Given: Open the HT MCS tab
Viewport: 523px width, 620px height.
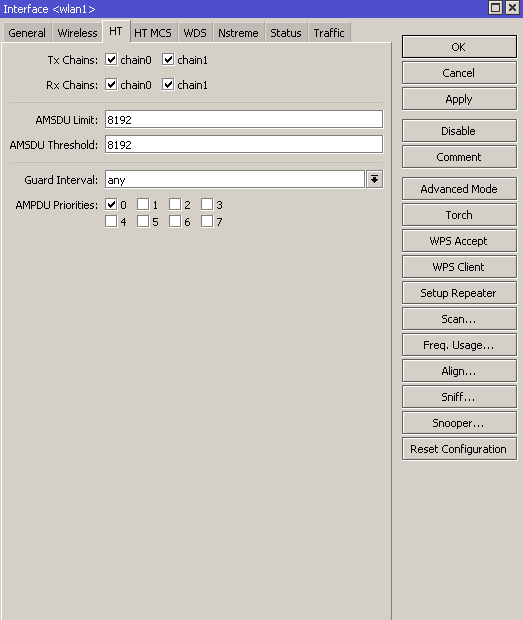Looking at the screenshot, I should [x=153, y=33].
